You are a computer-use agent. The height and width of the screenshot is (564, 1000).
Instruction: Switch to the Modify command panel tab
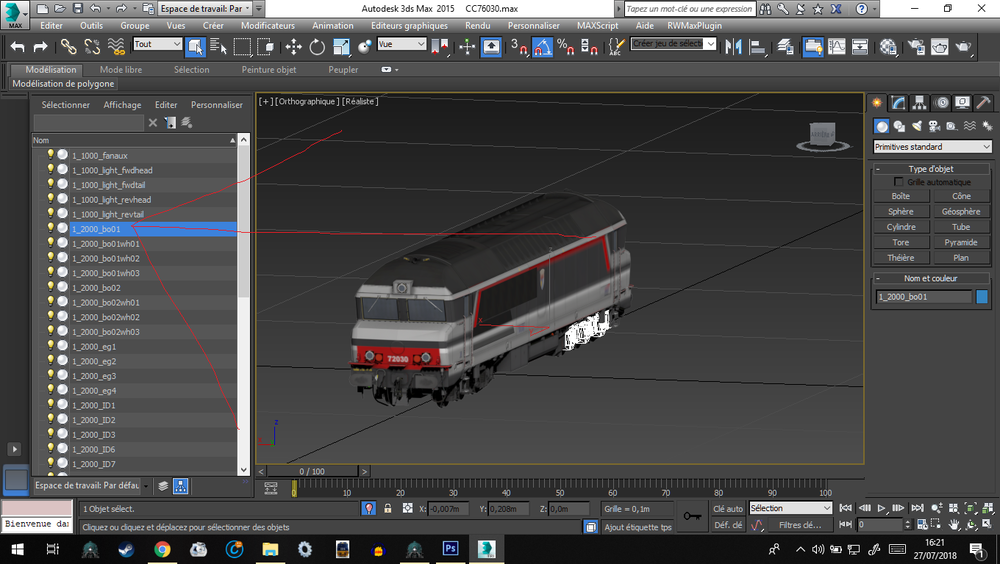(899, 103)
